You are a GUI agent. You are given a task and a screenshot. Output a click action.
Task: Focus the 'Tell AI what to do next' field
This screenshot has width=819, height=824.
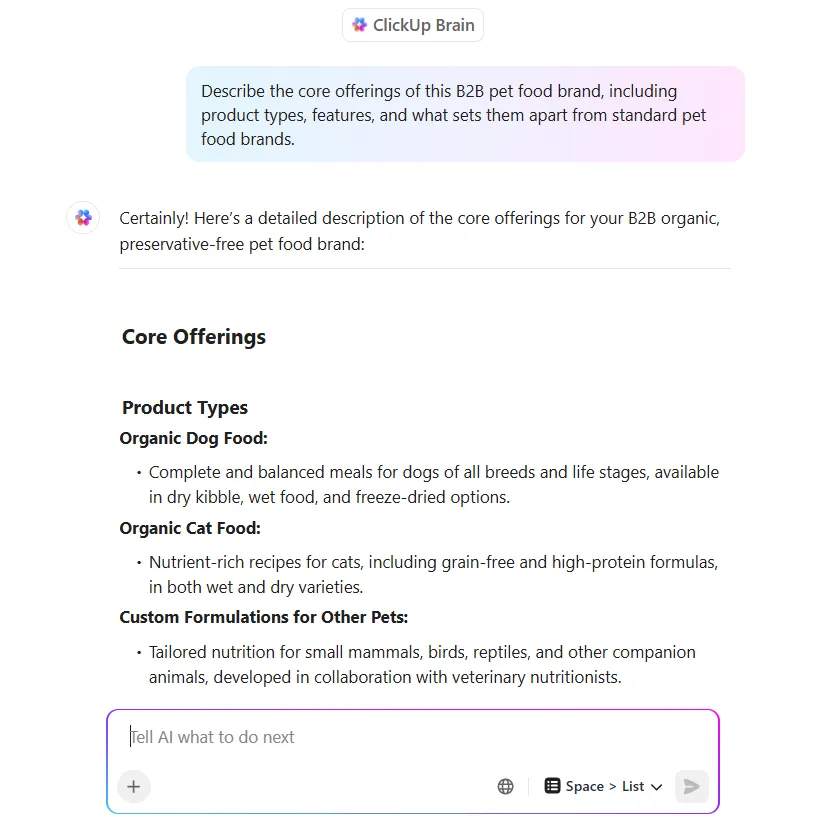(413, 737)
